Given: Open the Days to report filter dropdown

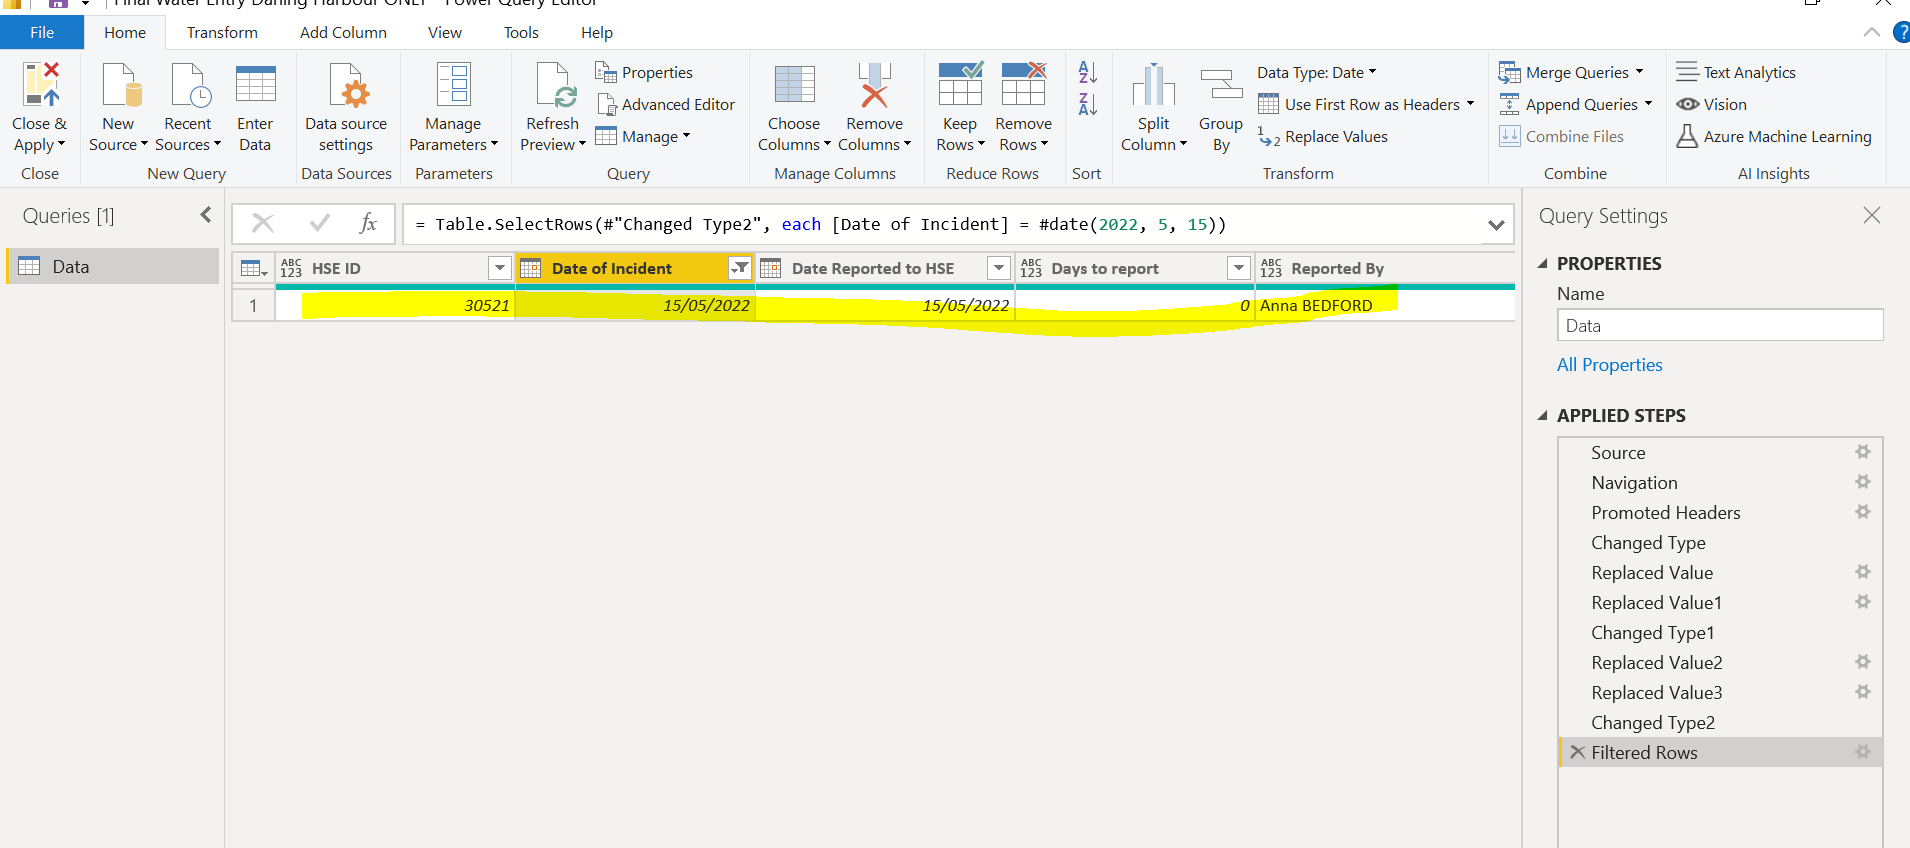Looking at the screenshot, I should (1239, 268).
